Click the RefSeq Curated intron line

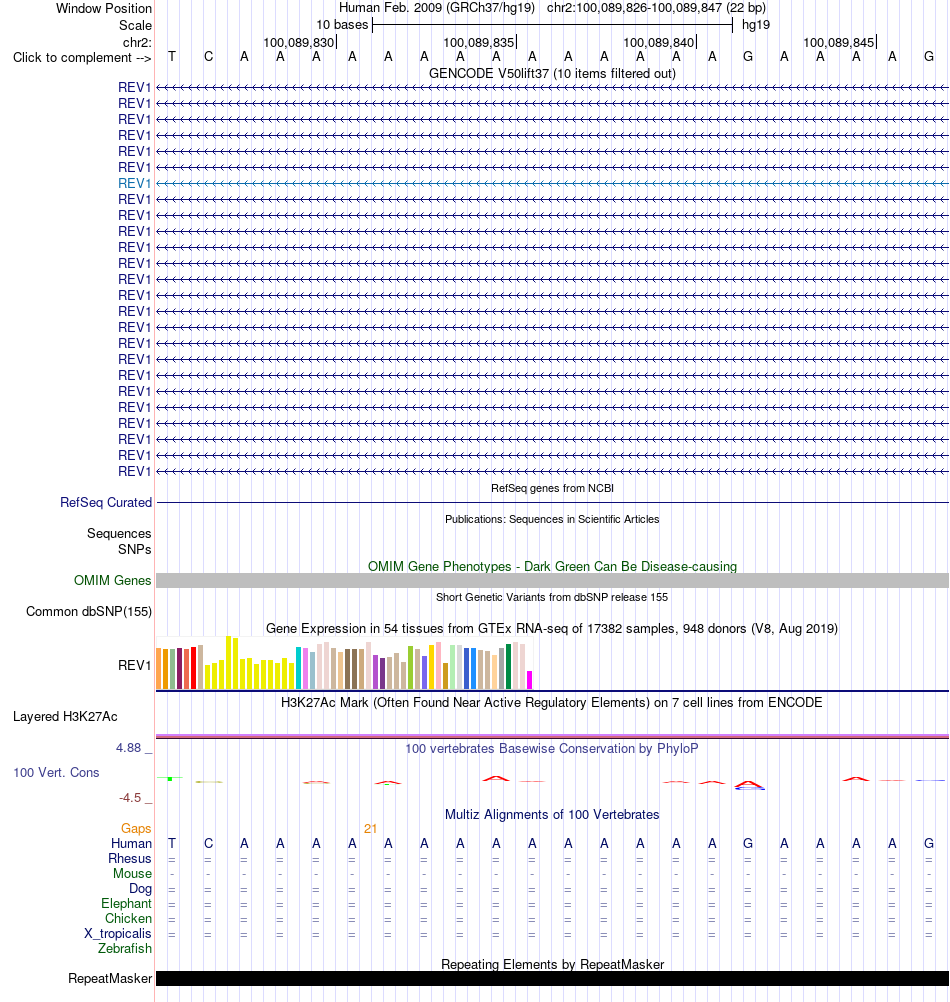pyautogui.click(x=552, y=502)
